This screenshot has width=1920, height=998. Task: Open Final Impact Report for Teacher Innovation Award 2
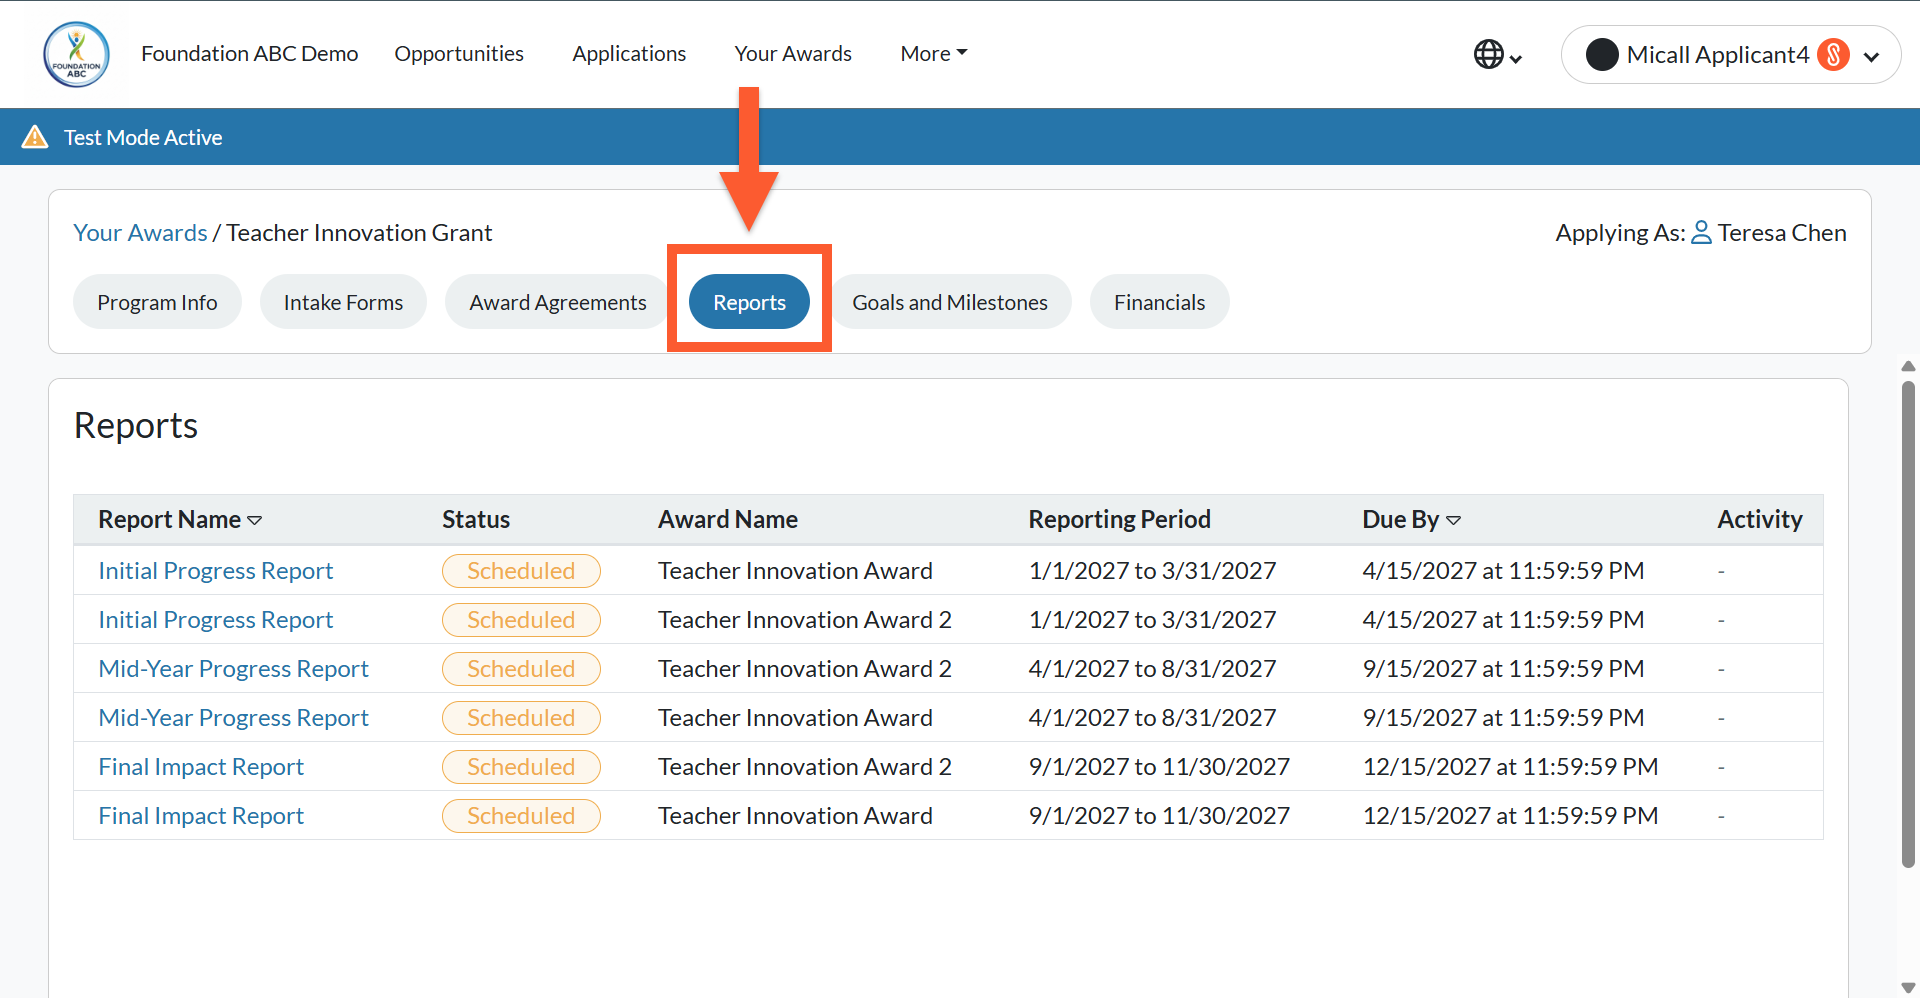point(201,767)
